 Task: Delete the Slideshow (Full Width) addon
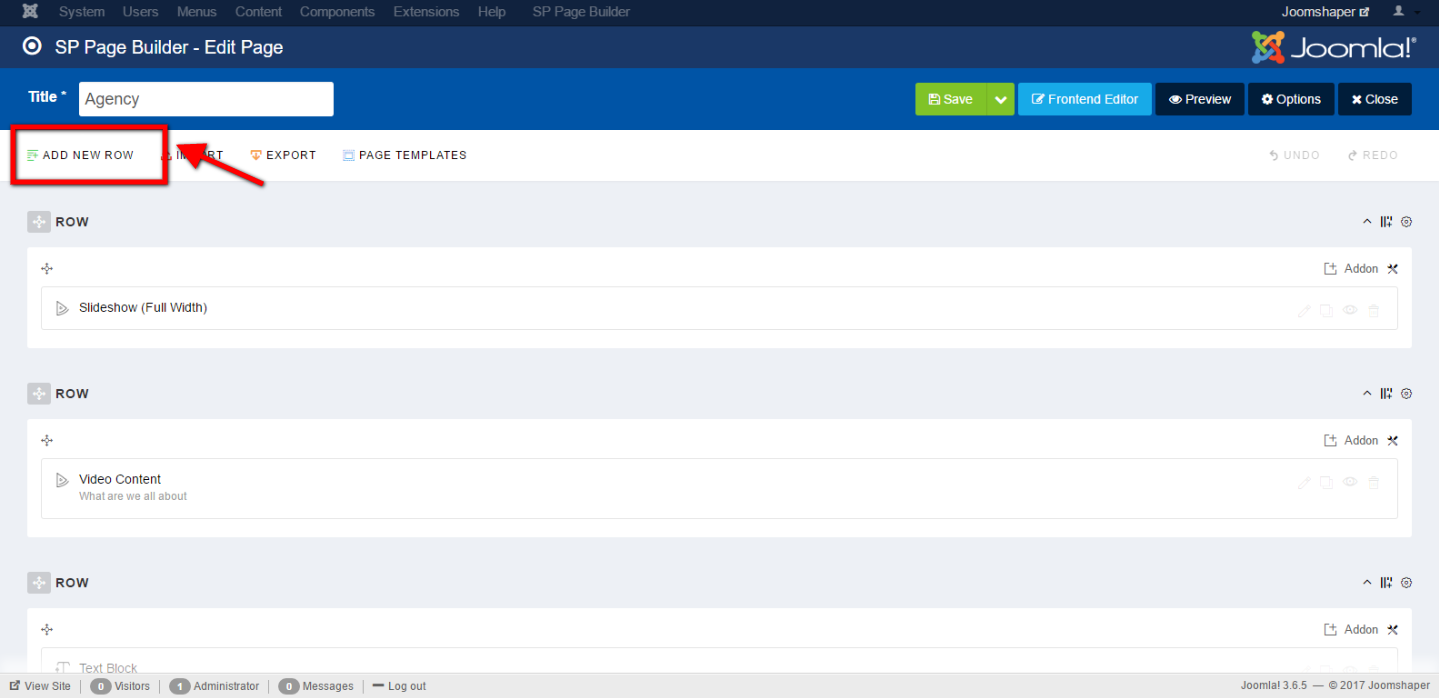tap(1373, 311)
